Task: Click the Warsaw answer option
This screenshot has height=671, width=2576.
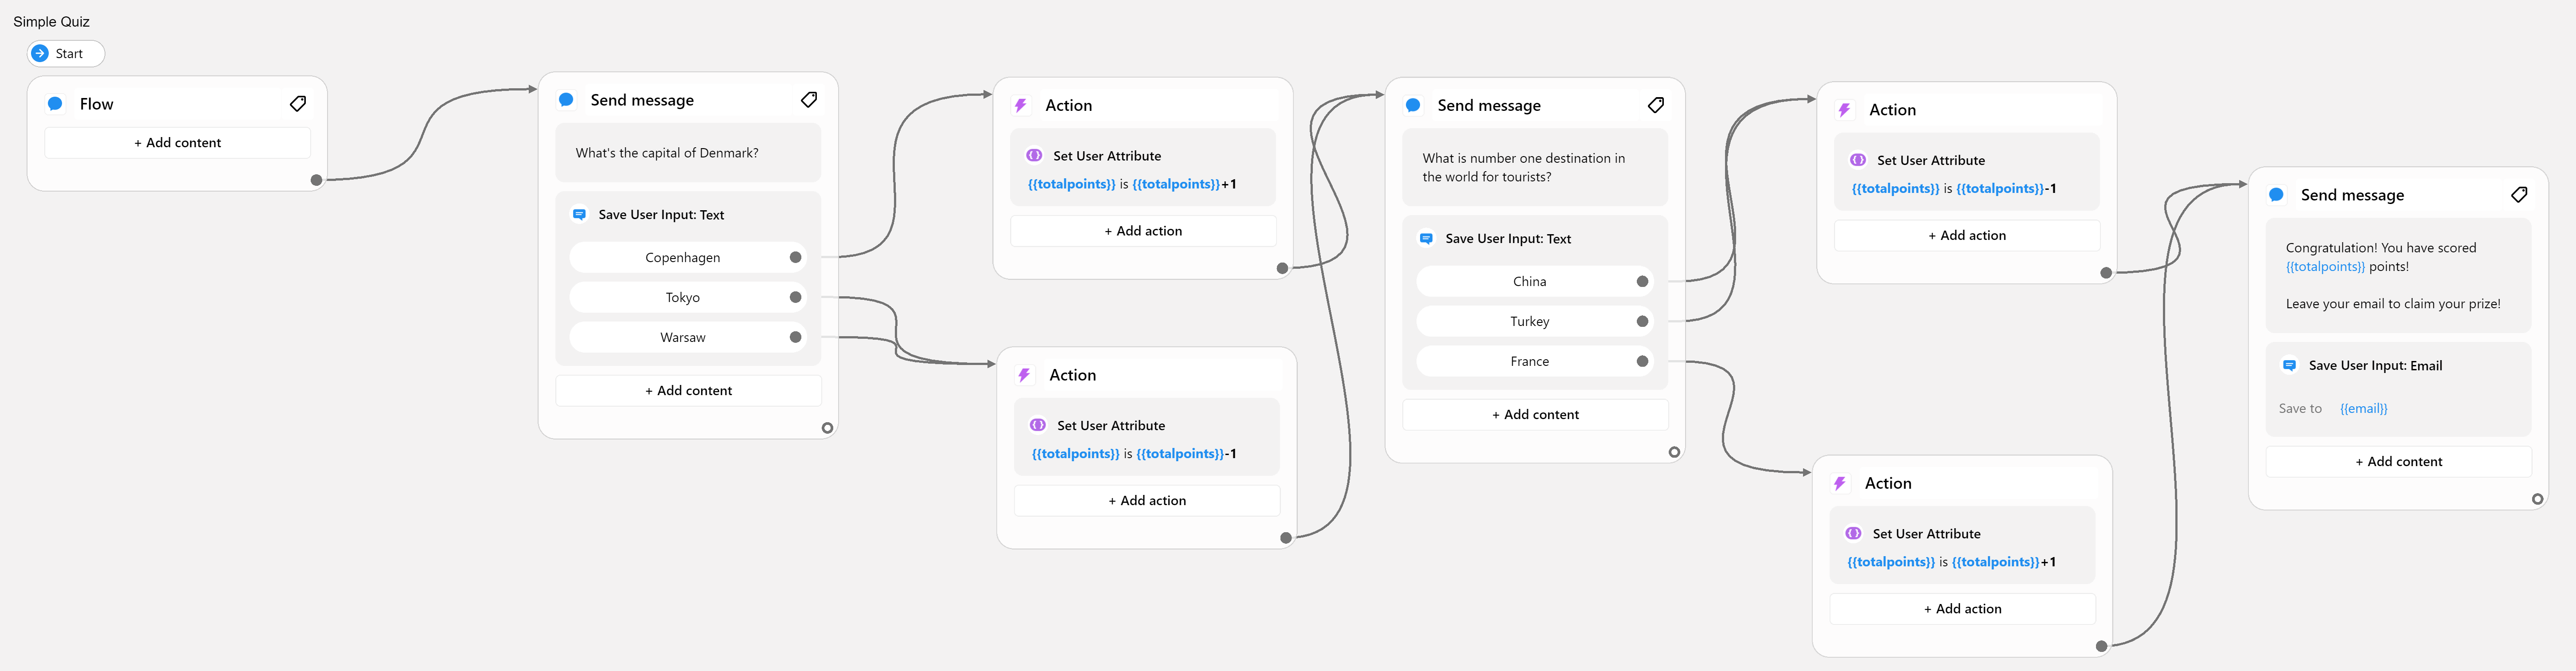Action: (x=683, y=338)
